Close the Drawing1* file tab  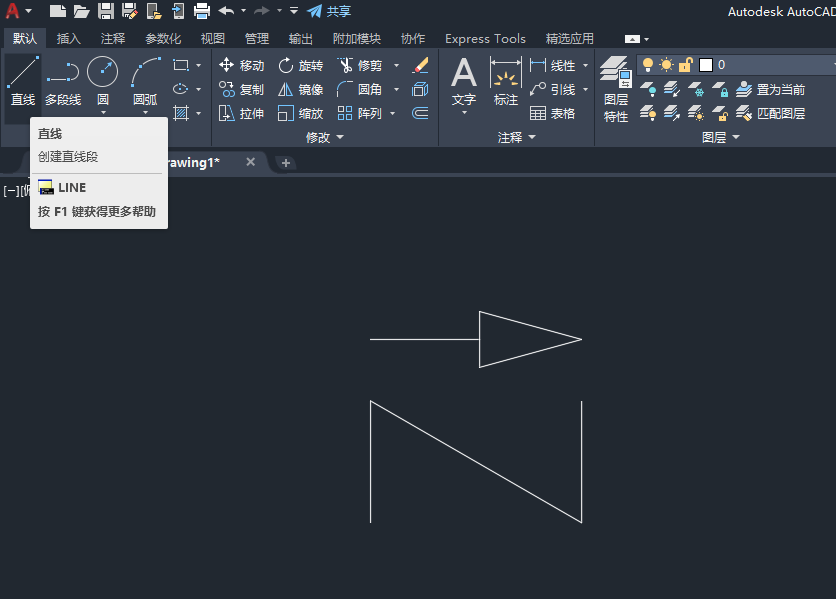click(x=251, y=162)
